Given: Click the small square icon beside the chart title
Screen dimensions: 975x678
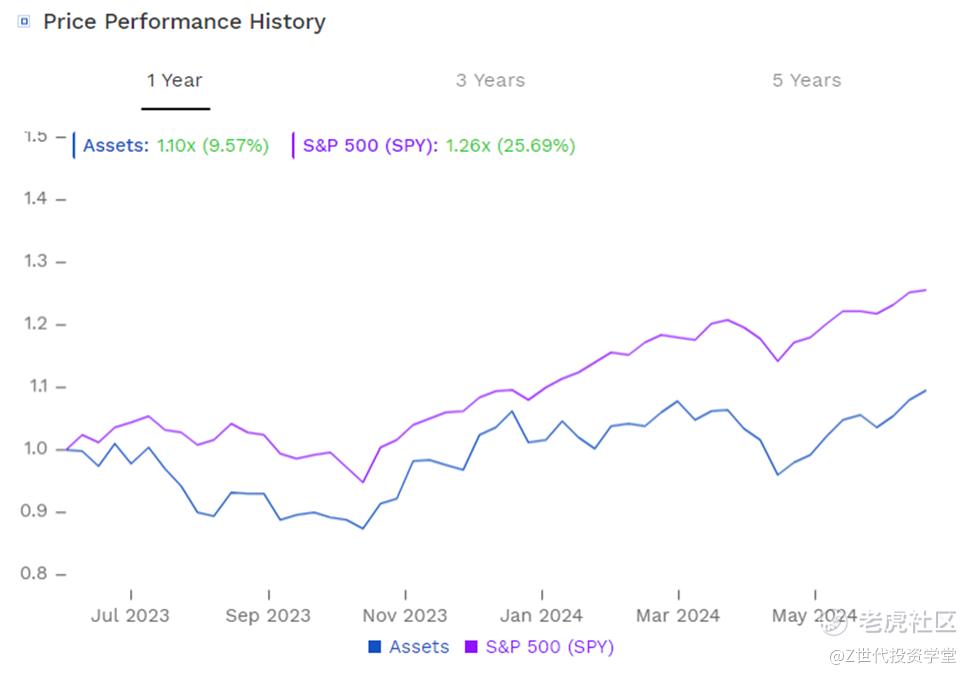Looking at the screenshot, I should pyautogui.click(x=24, y=21).
